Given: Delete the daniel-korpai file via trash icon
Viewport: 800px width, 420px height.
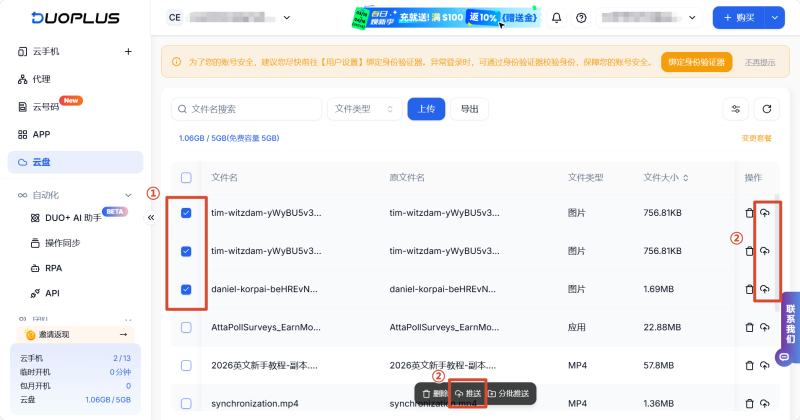Looking at the screenshot, I should 749,289.
